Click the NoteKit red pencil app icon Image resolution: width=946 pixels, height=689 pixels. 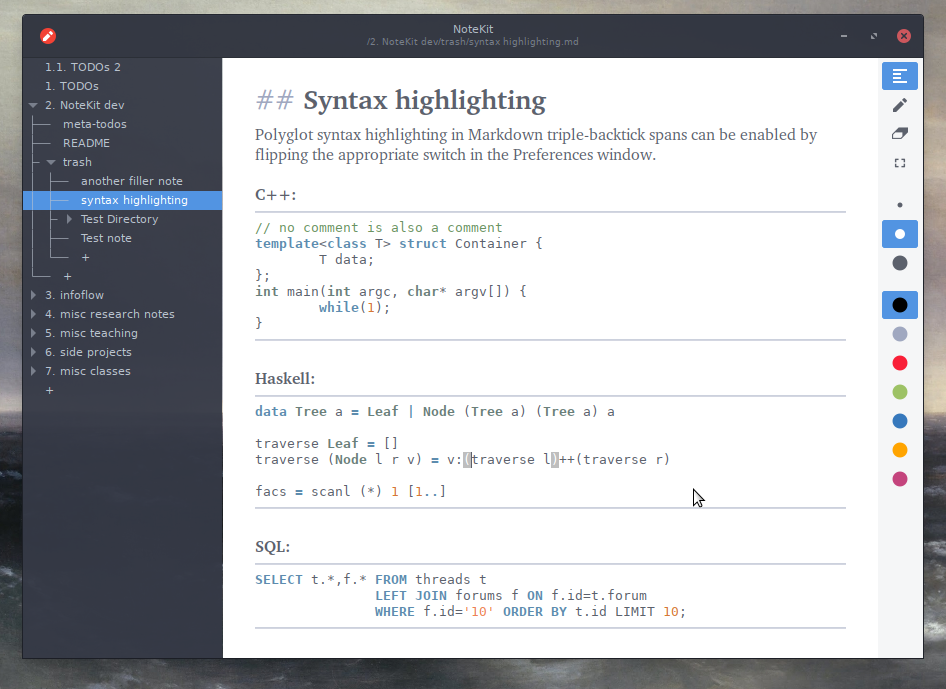pyautogui.click(x=48, y=36)
